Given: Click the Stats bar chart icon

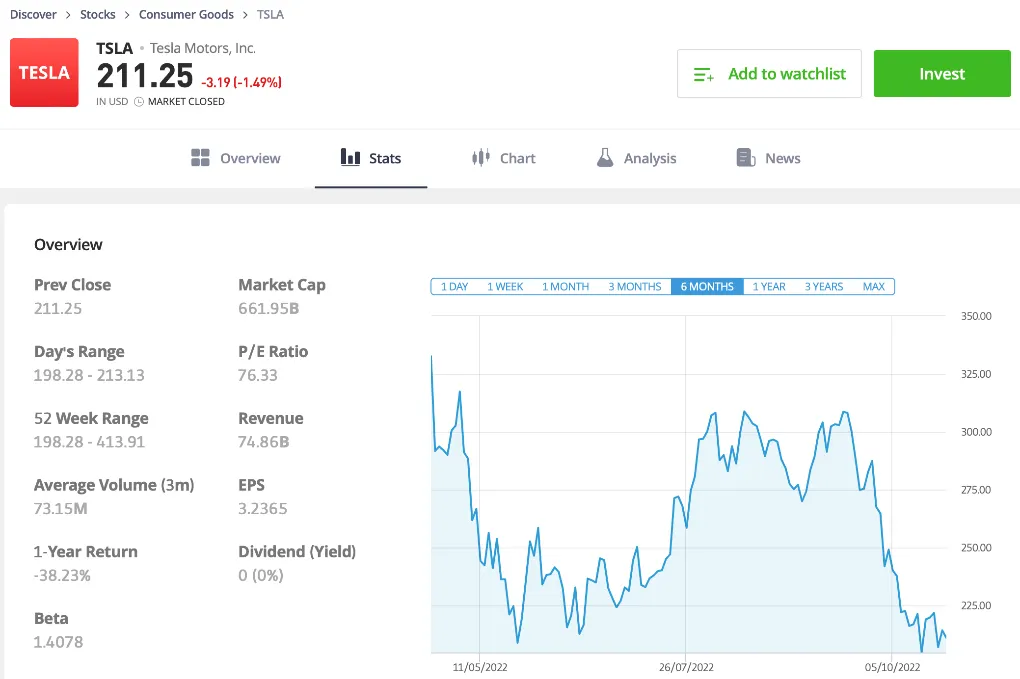Looking at the screenshot, I should tap(350, 157).
